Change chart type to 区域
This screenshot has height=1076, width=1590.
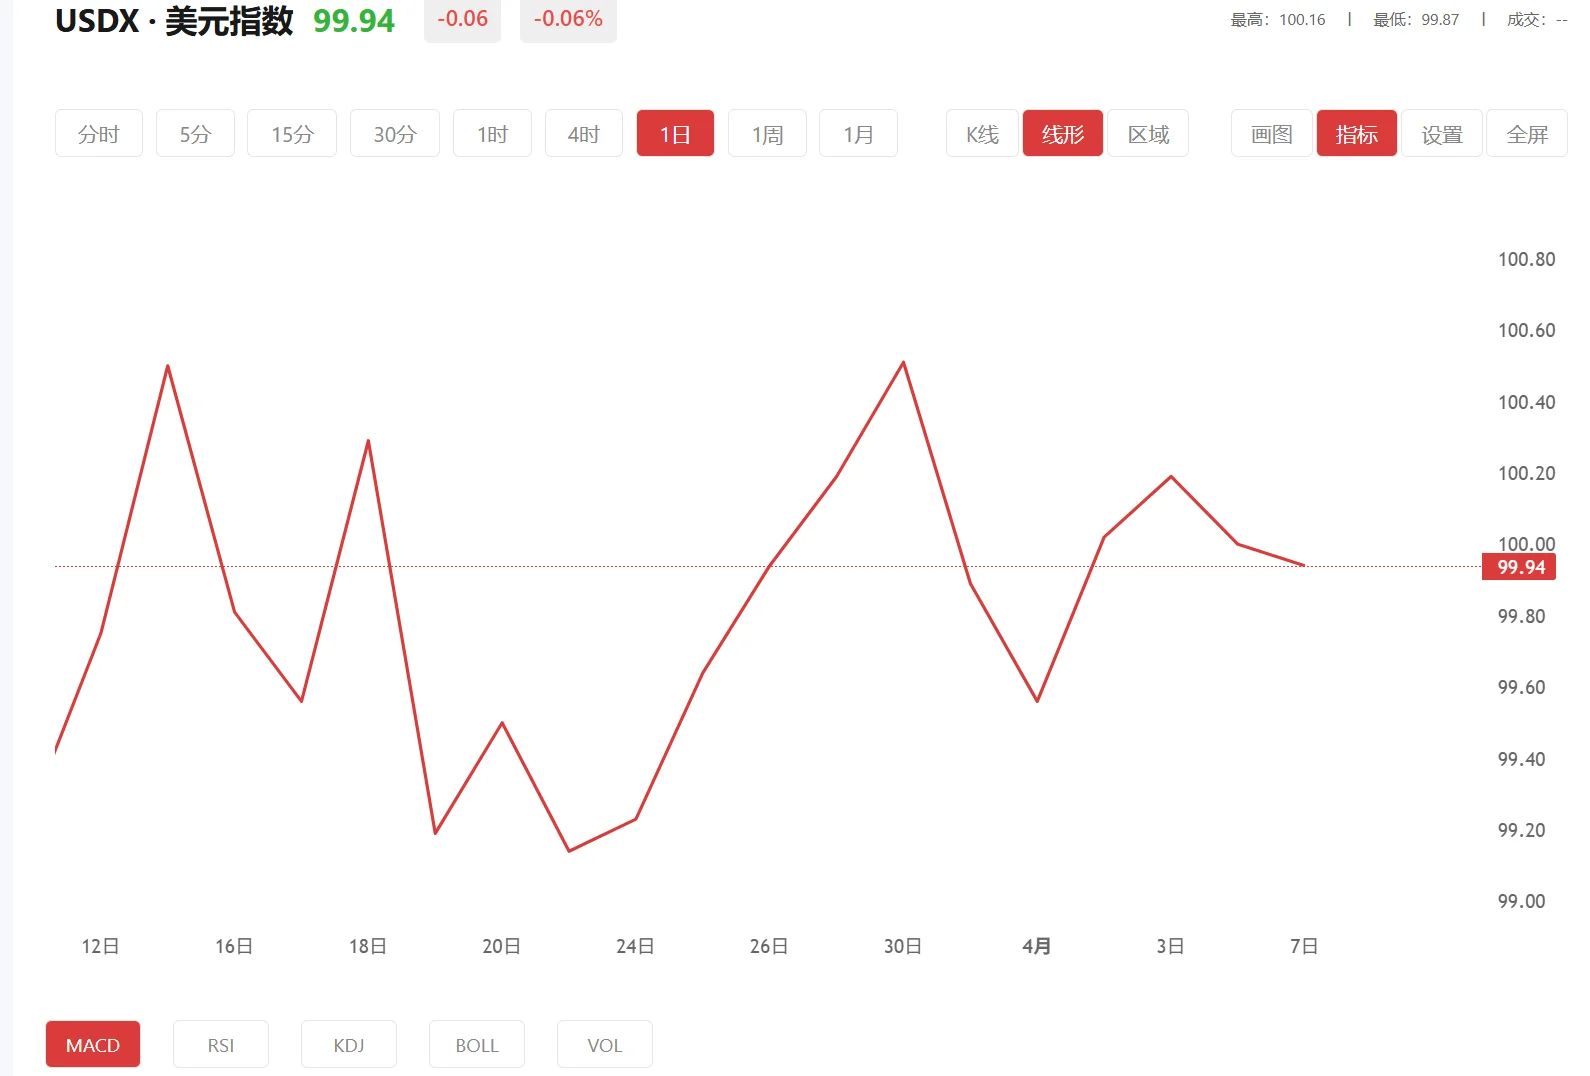pos(1148,134)
